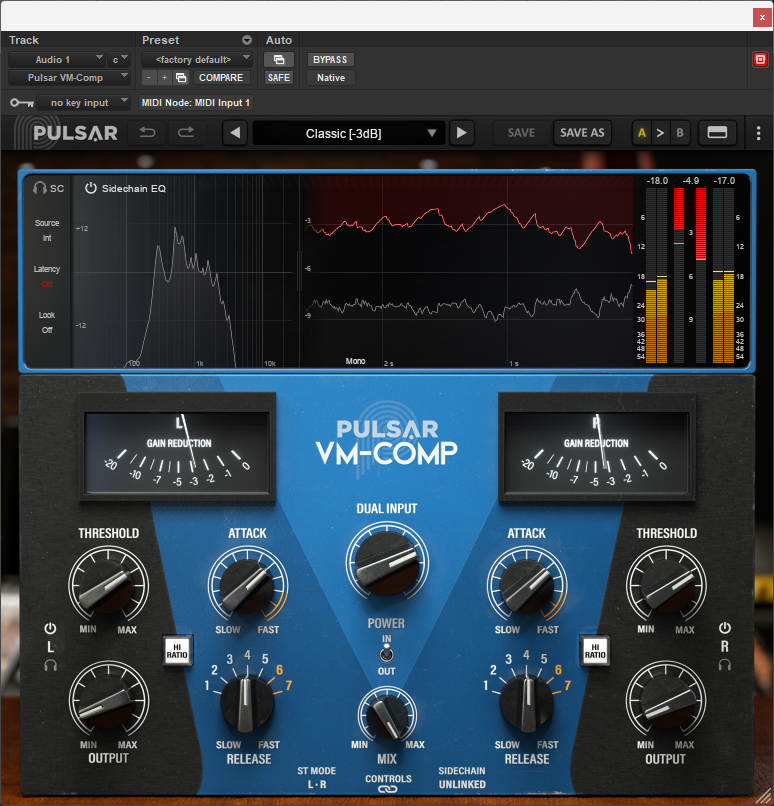Click the key input key icon
Image resolution: width=774 pixels, height=806 pixels.
coord(22,103)
